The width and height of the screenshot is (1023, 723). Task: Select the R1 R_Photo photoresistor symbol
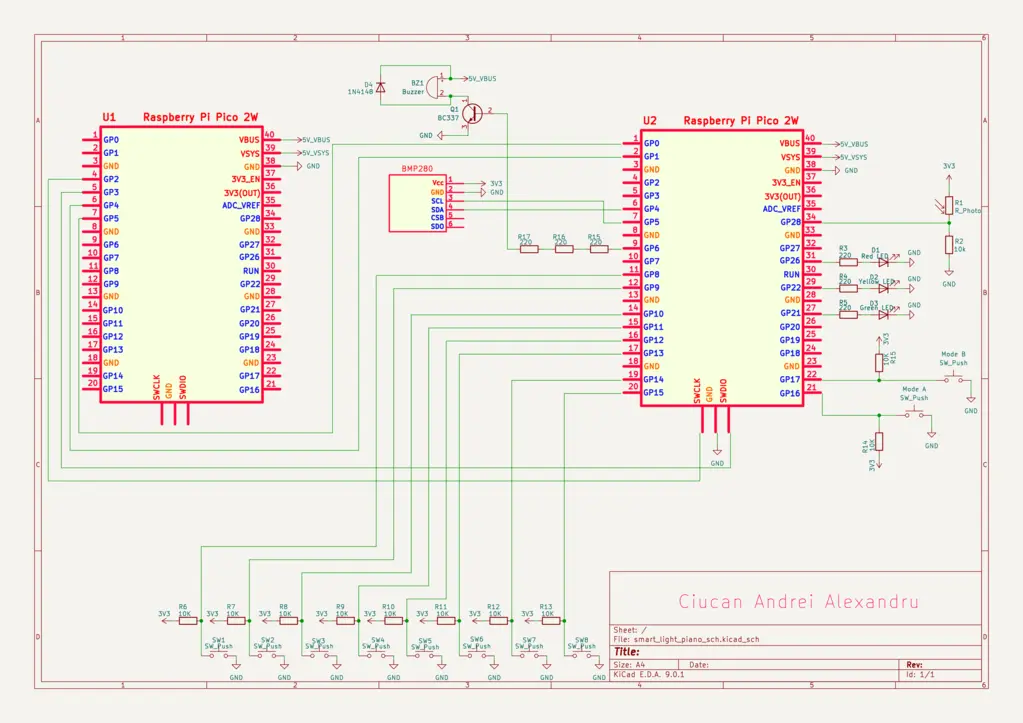949,206
